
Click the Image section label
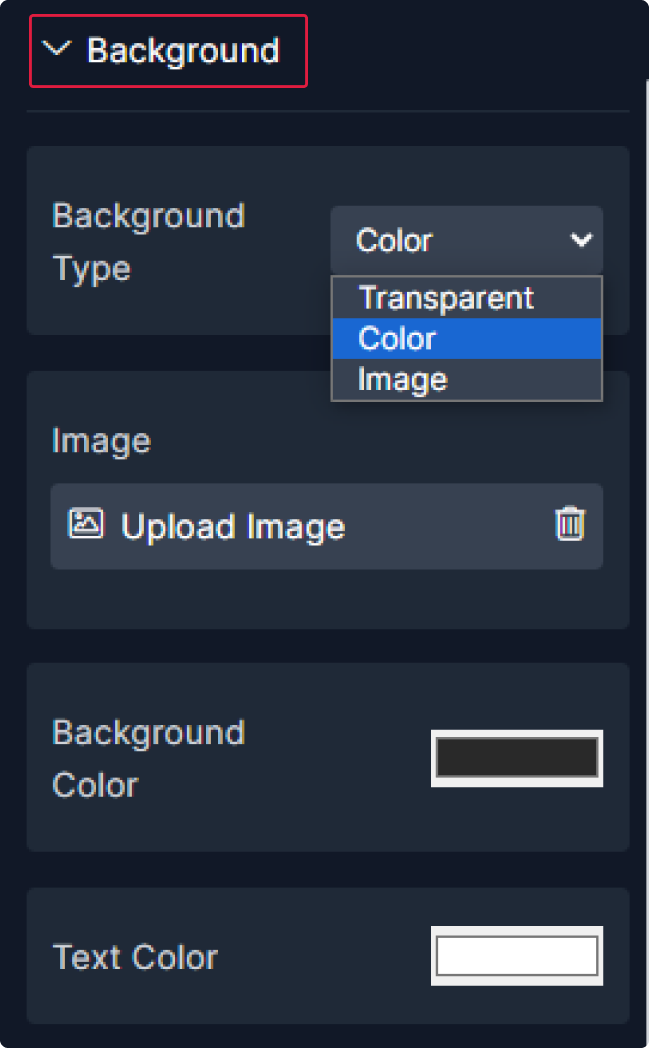pyautogui.click(x=101, y=441)
